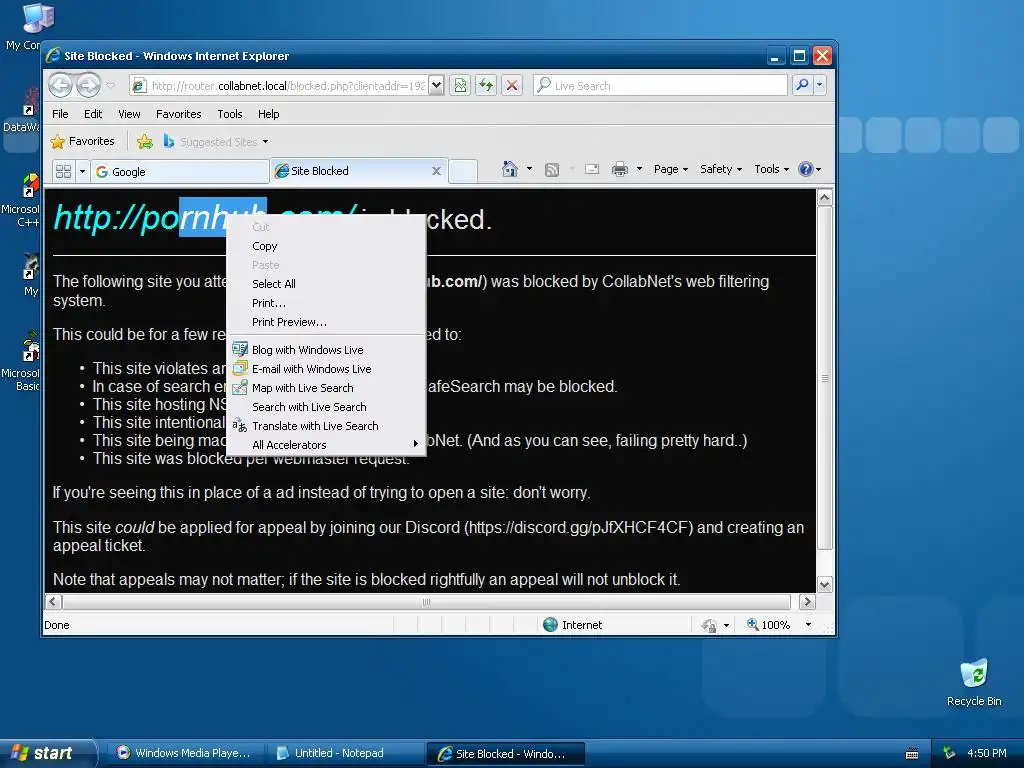1024x768 pixels.
Task: Expand the address bar history dropdown
Action: 436,86
